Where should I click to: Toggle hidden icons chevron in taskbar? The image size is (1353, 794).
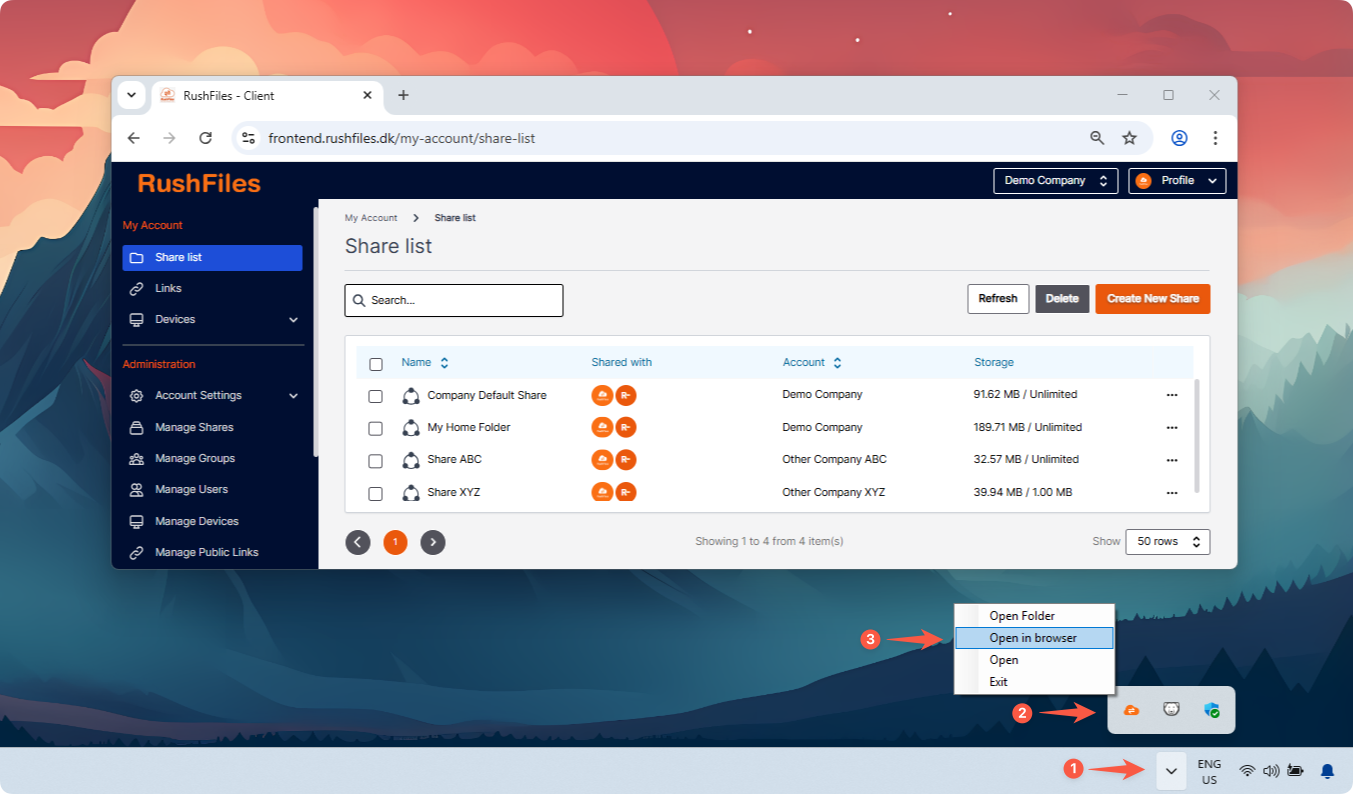point(1171,771)
